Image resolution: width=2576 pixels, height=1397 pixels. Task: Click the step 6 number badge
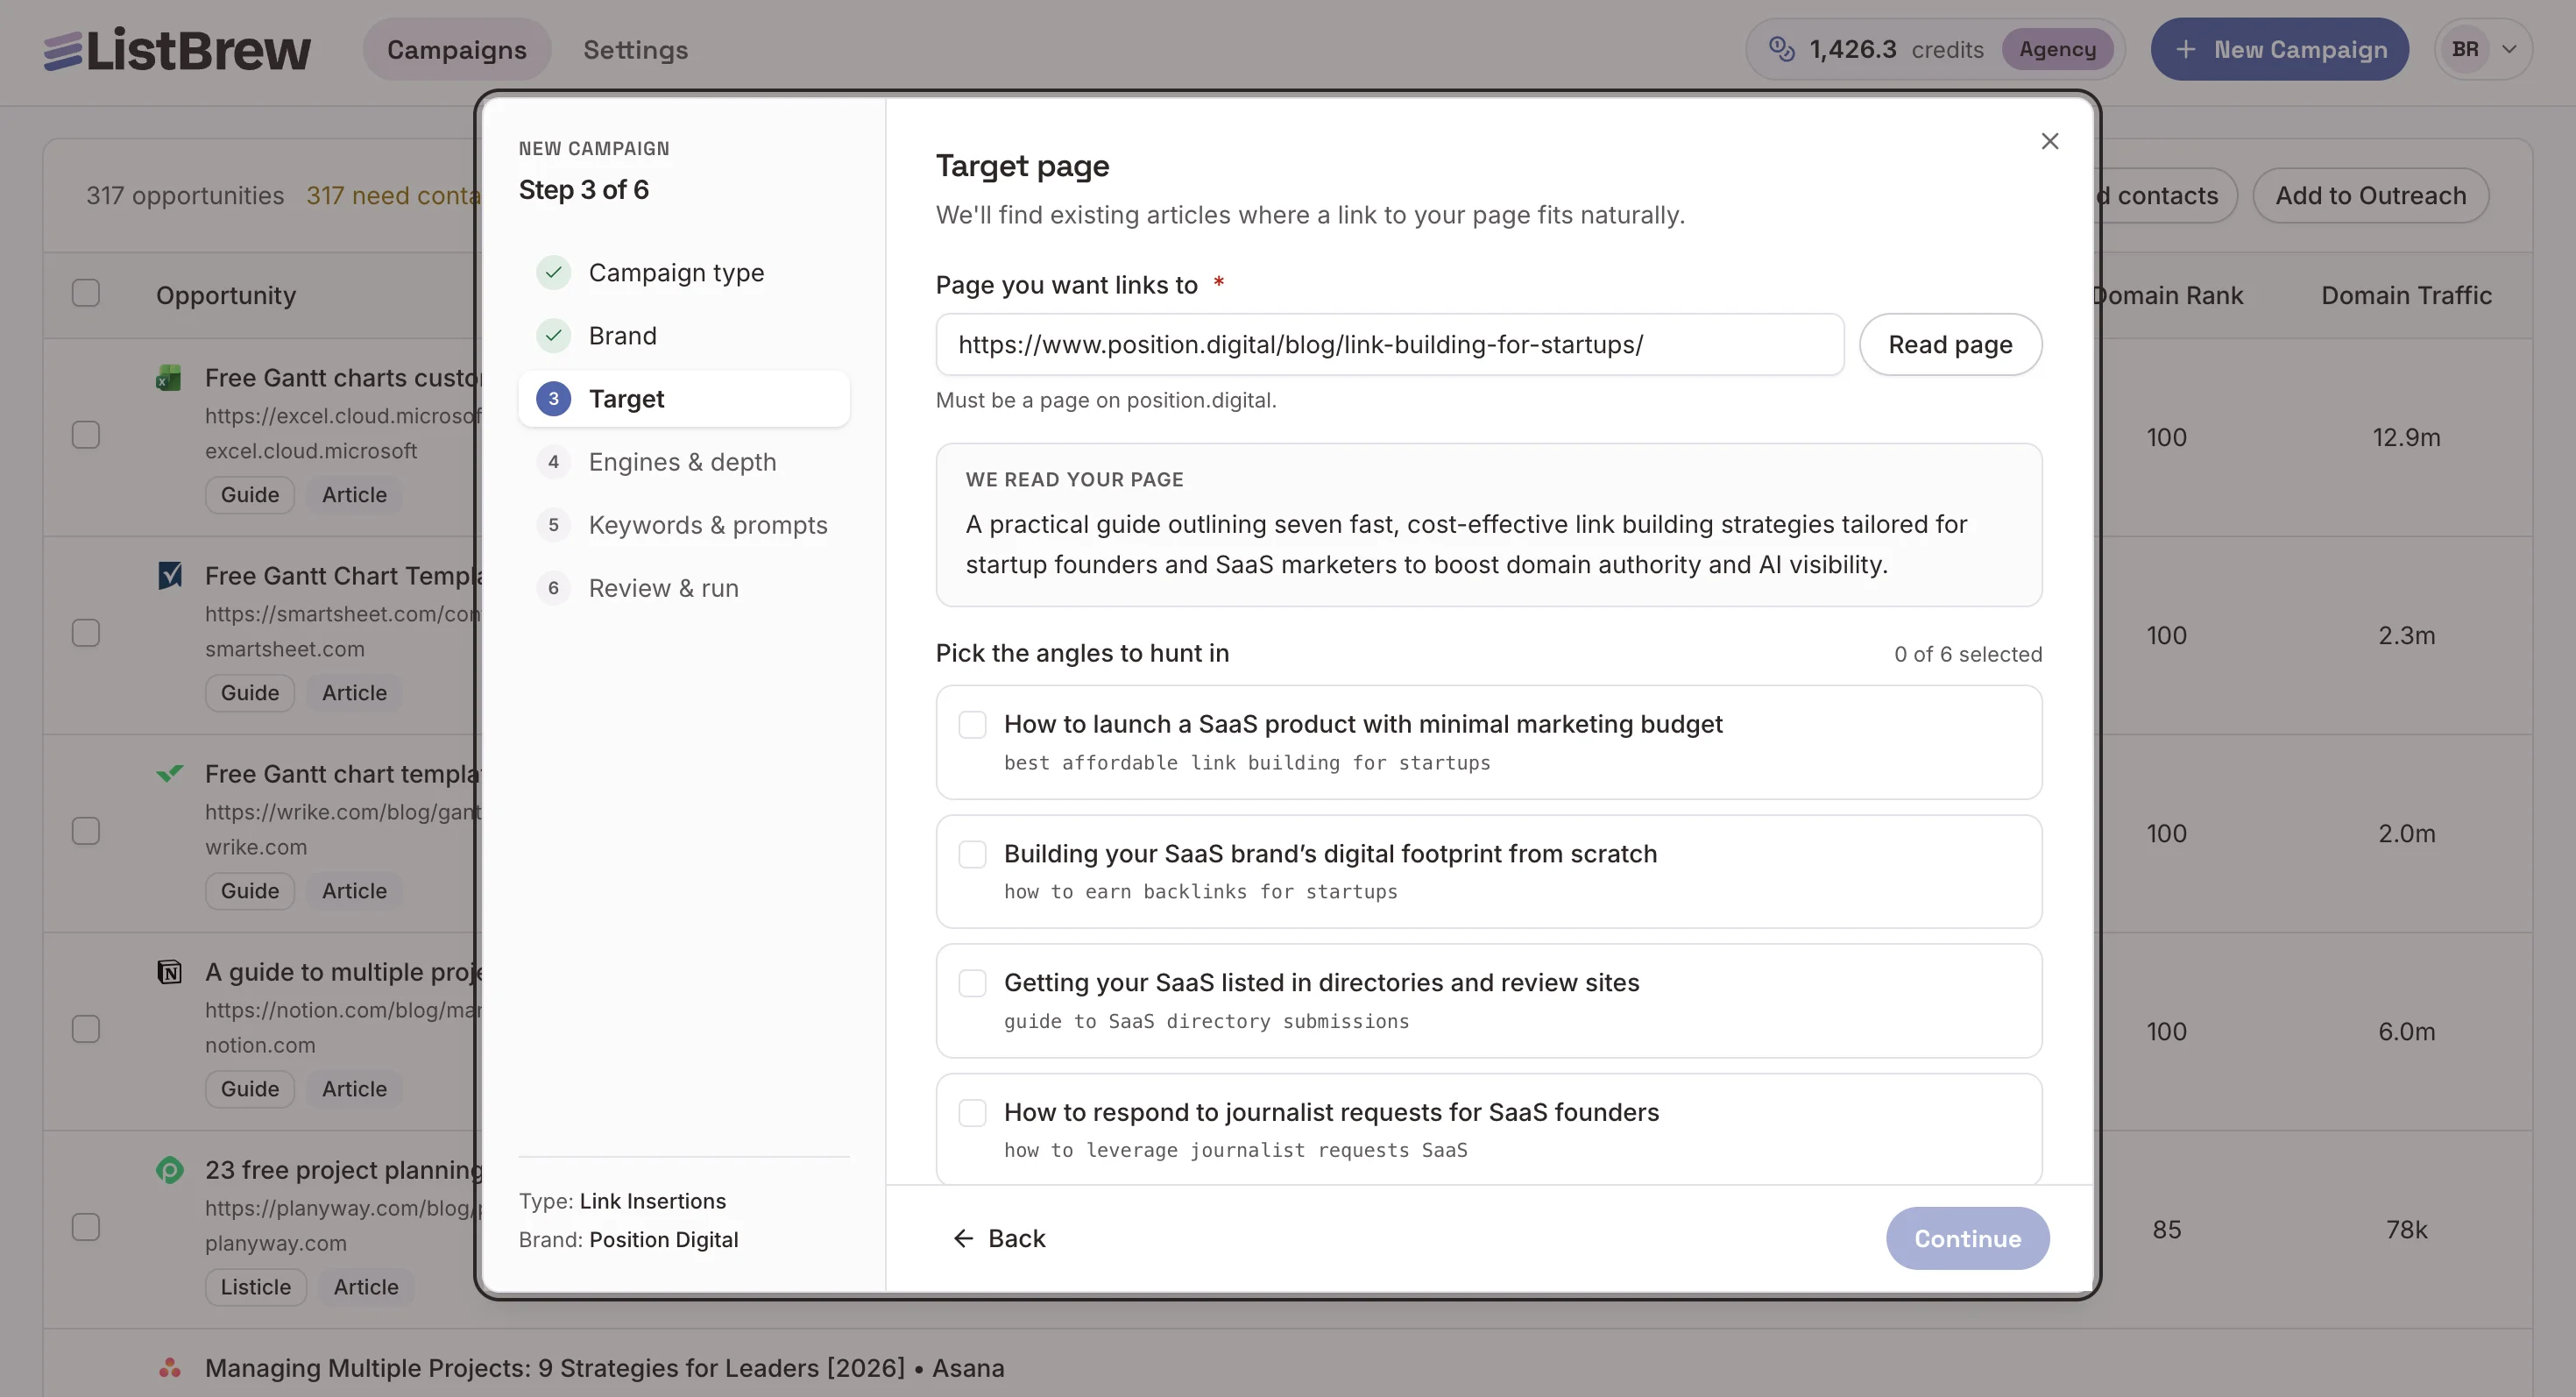coord(553,587)
